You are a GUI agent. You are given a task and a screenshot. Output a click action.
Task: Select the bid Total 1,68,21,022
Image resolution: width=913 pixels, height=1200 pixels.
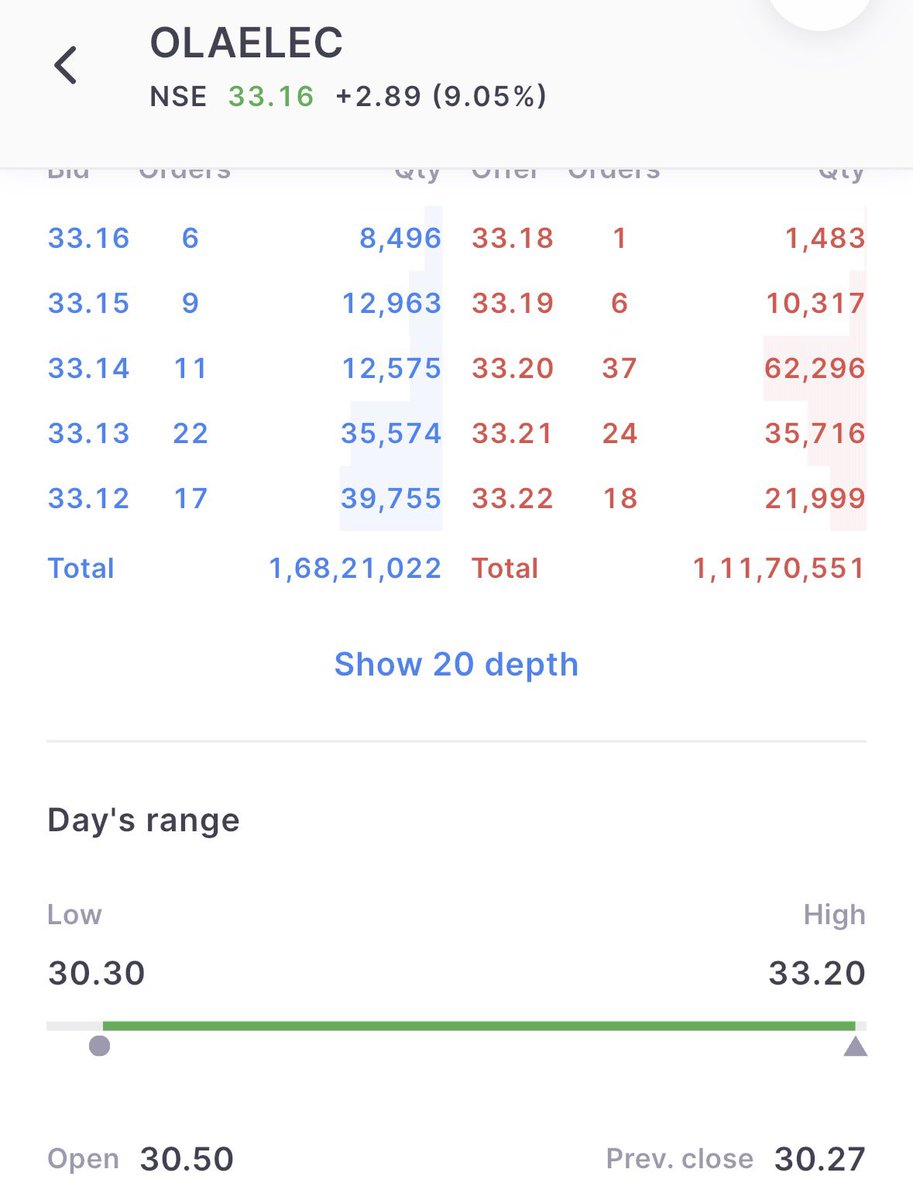click(x=353, y=568)
